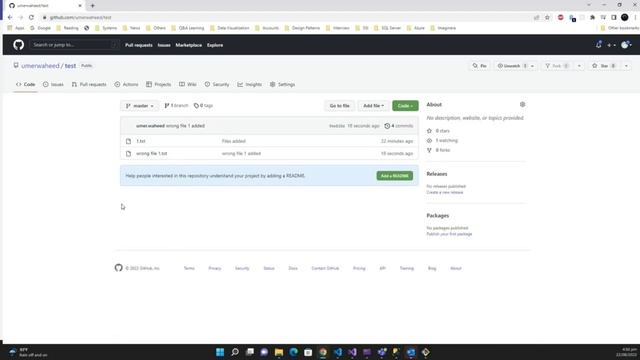
Task: Open the repository Settings tab
Action: tap(282, 84)
